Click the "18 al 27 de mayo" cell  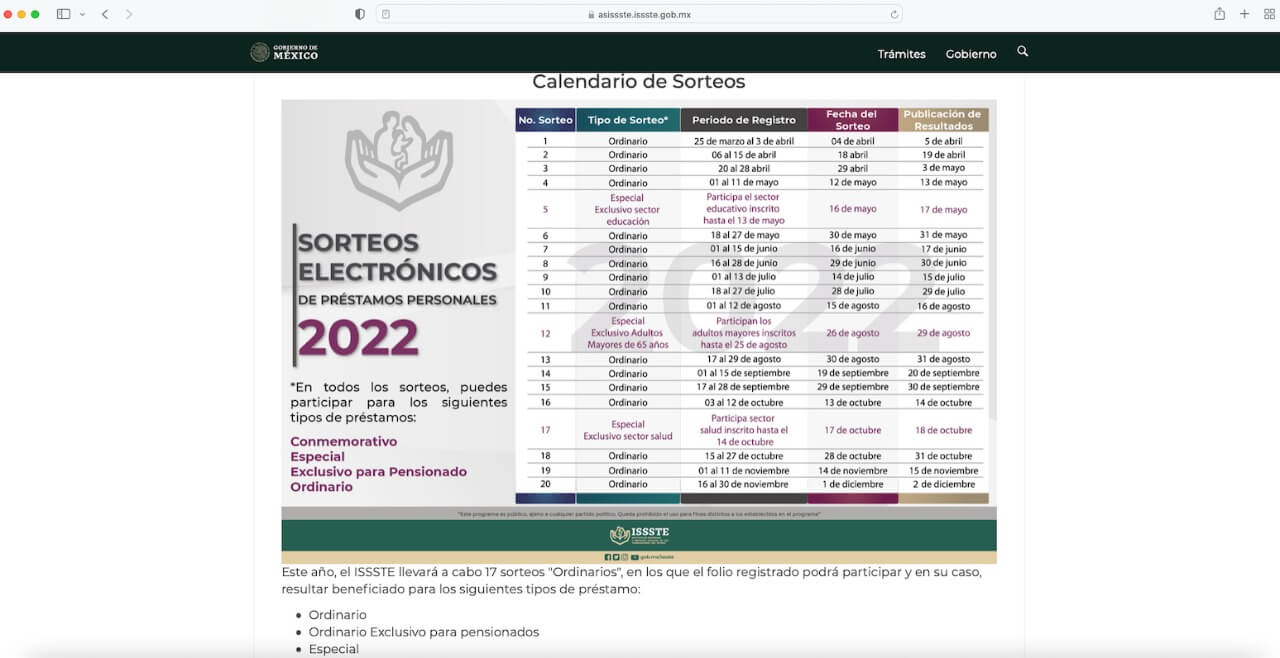click(x=744, y=236)
